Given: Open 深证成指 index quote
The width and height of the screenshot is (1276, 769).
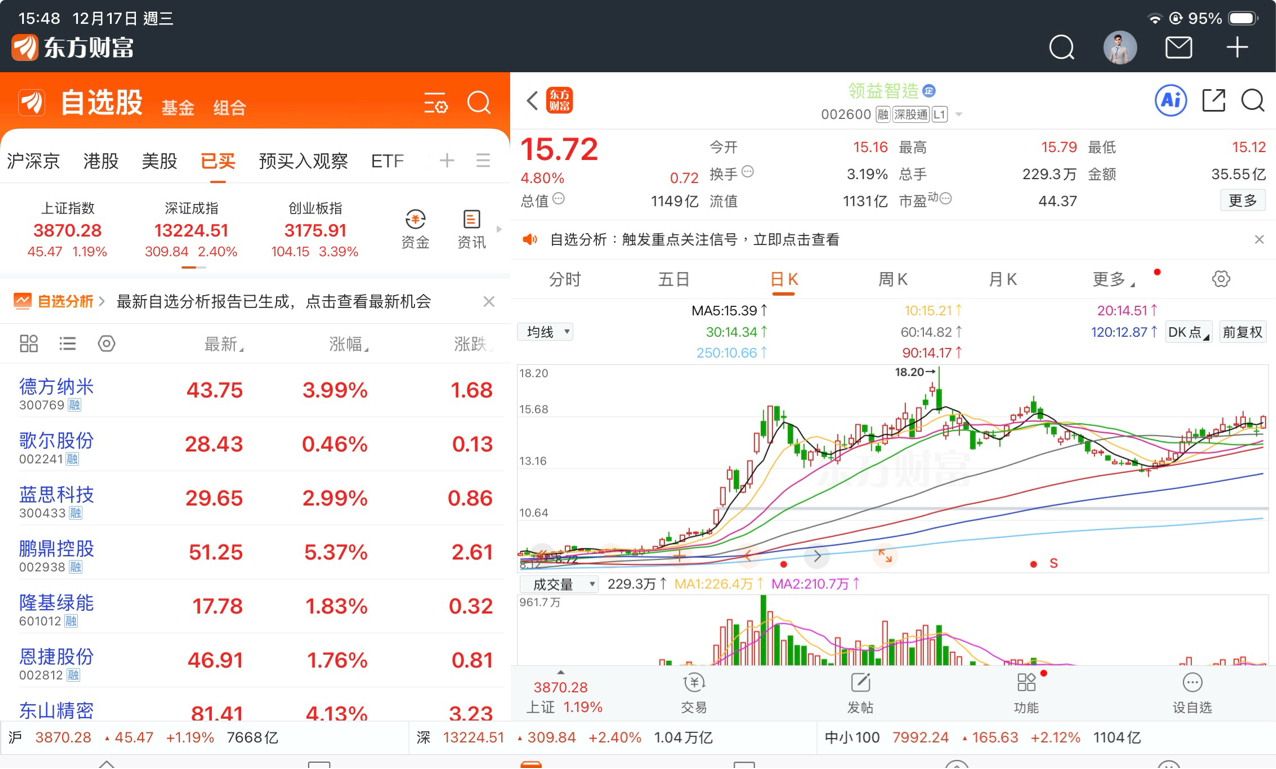Looking at the screenshot, I should pyautogui.click(x=191, y=230).
